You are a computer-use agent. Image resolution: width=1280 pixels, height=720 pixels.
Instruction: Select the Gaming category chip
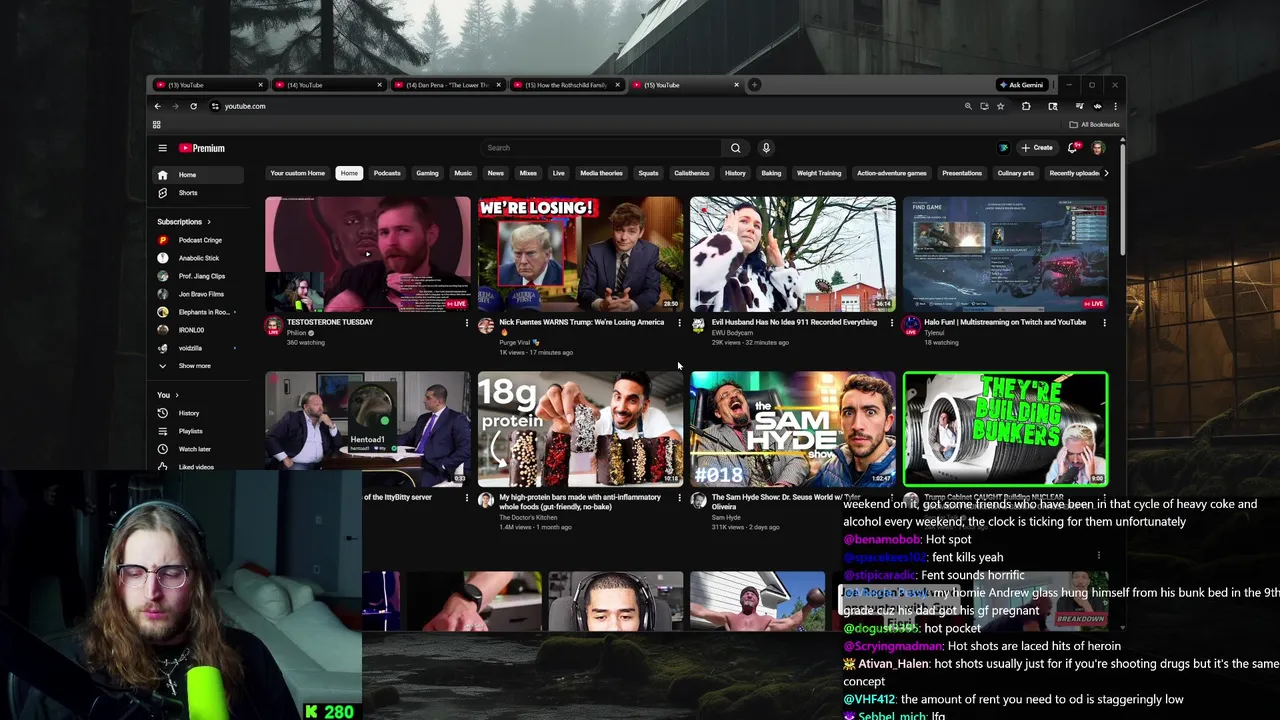(427, 173)
